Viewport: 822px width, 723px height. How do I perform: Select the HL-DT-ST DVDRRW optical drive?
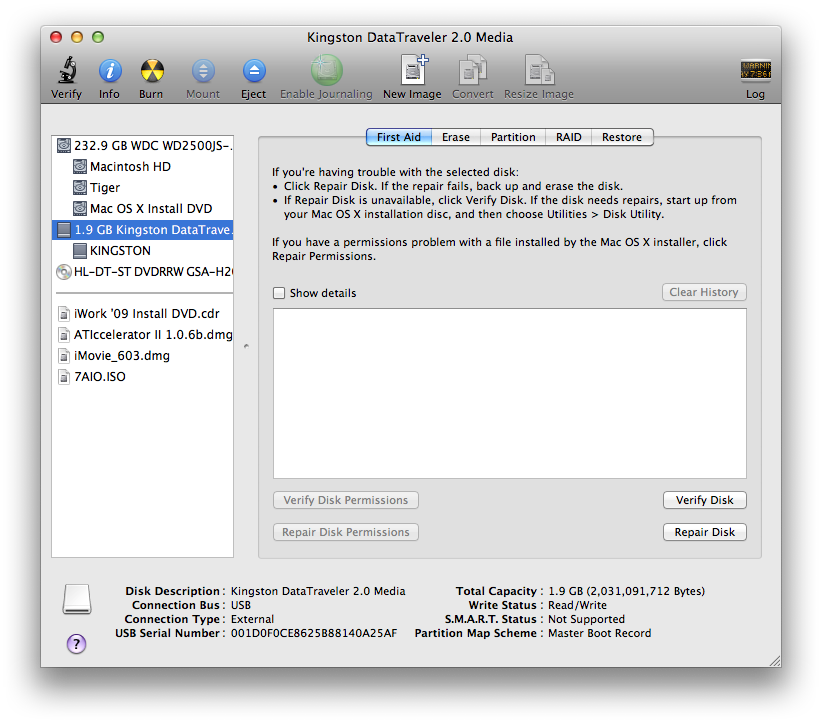pyautogui.click(x=143, y=272)
